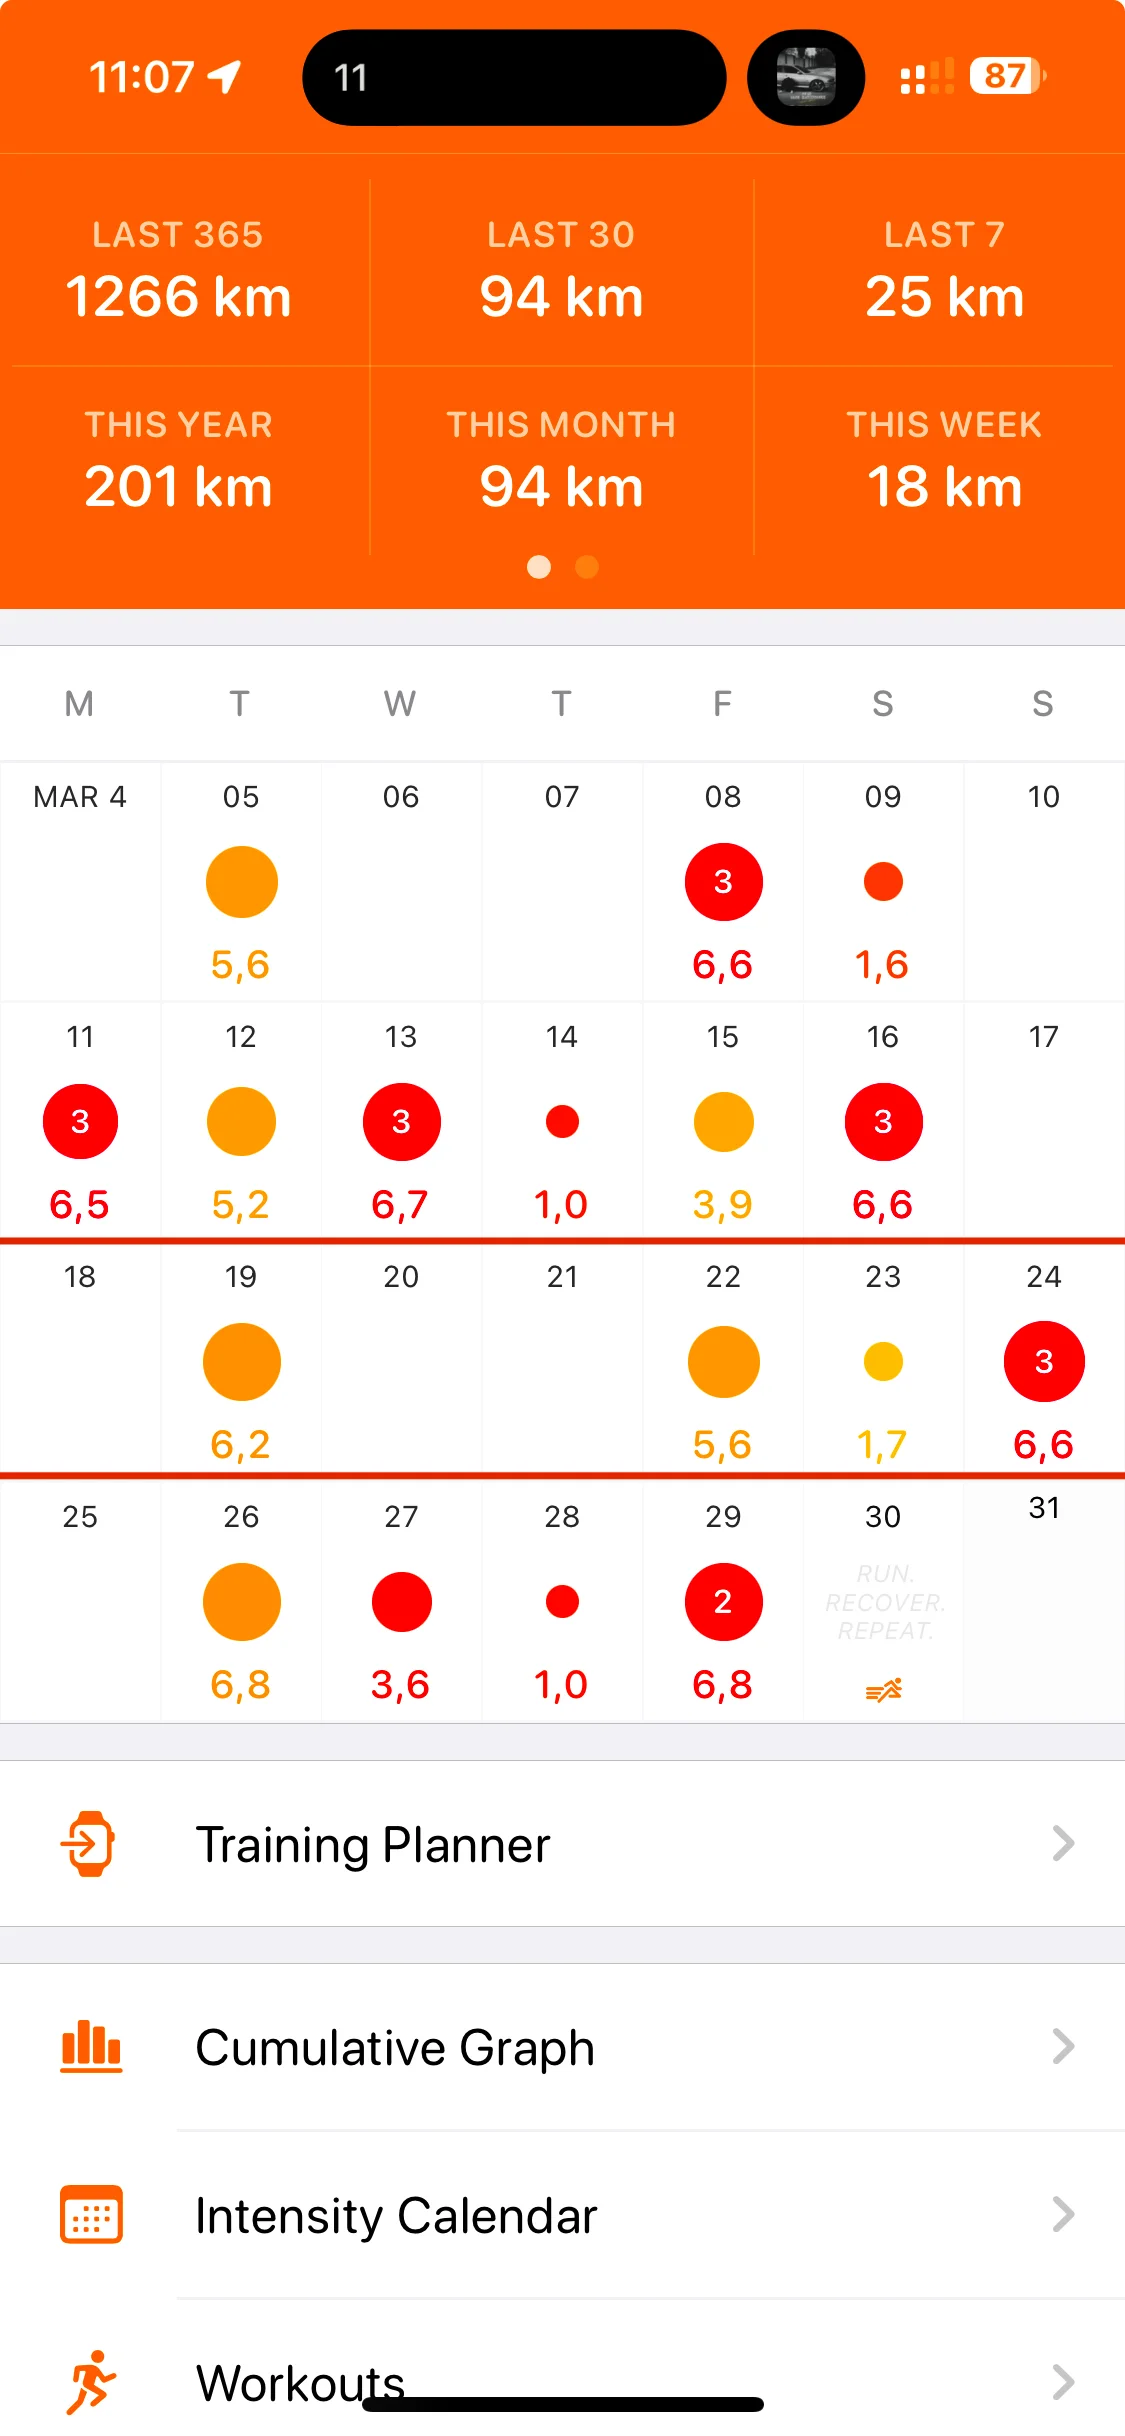Screen dimensions: 1125x2436
Task: Tap the now-playing album thumbnail in status bar
Action: (806, 77)
